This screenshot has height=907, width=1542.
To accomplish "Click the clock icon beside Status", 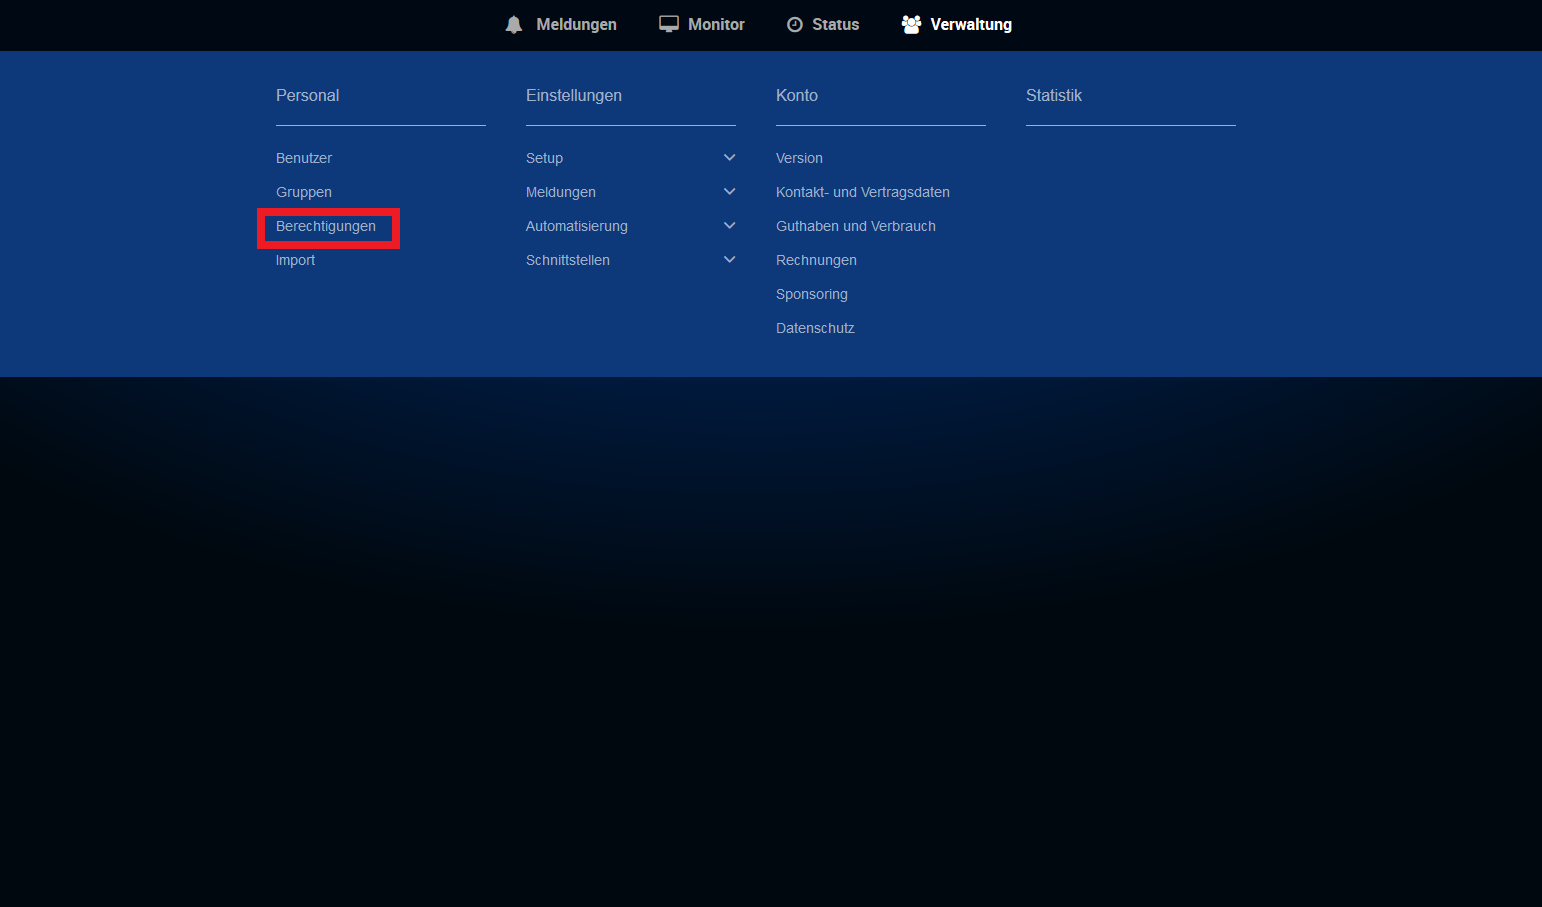I will click(x=795, y=25).
